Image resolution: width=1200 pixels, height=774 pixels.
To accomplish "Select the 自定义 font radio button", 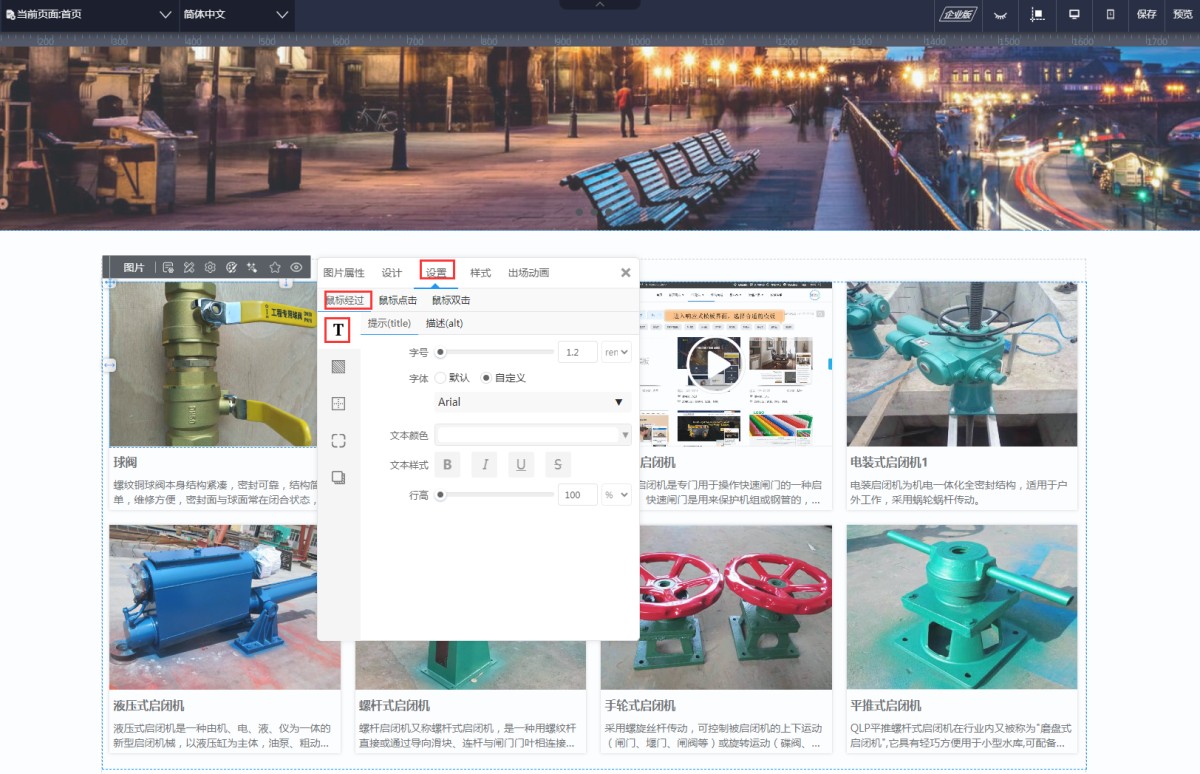I will pyautogui.click(x=487, y=378).
